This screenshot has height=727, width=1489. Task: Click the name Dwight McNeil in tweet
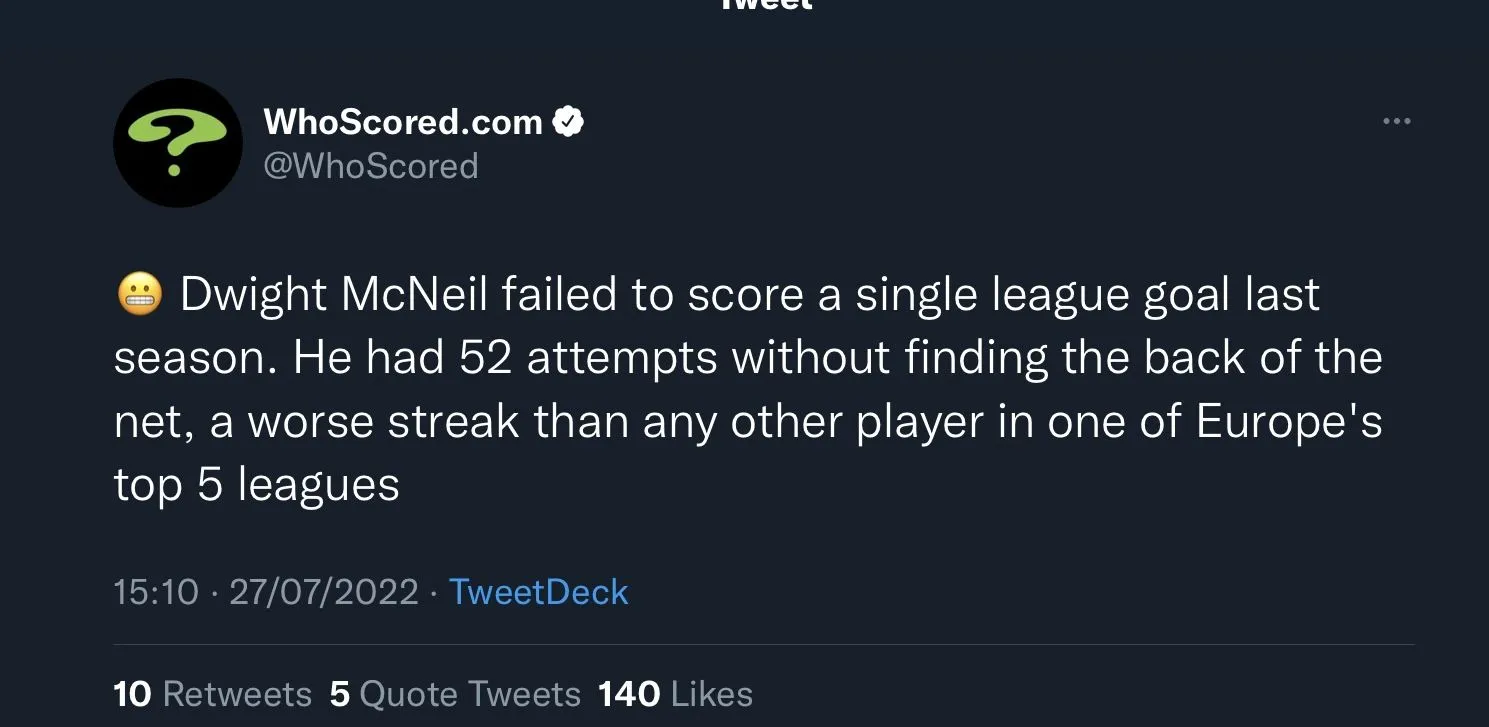(336, 296)
